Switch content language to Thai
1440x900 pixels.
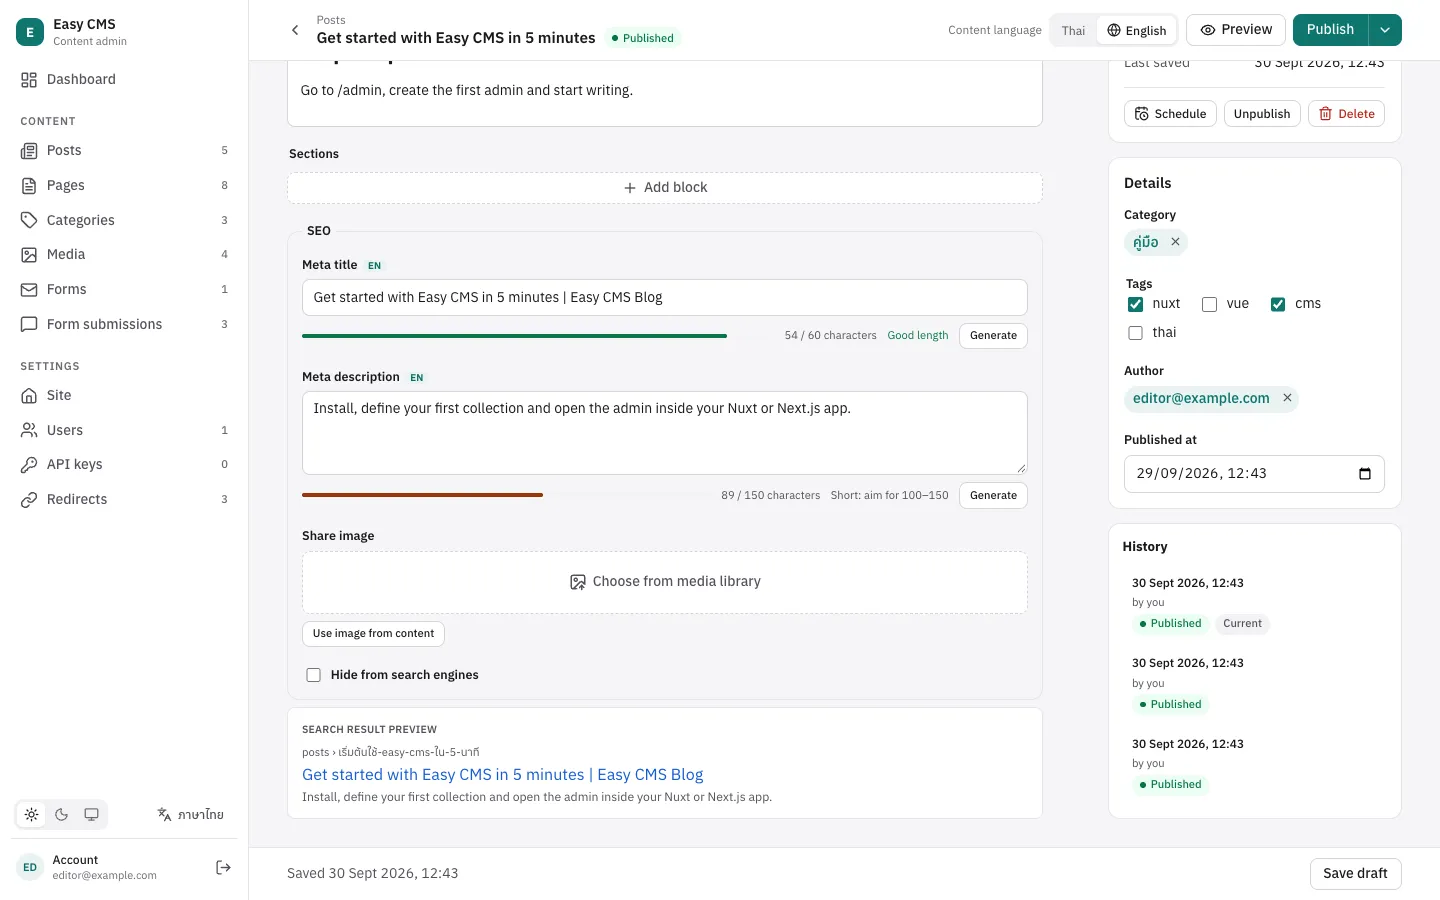click(x=1073, y=30)
